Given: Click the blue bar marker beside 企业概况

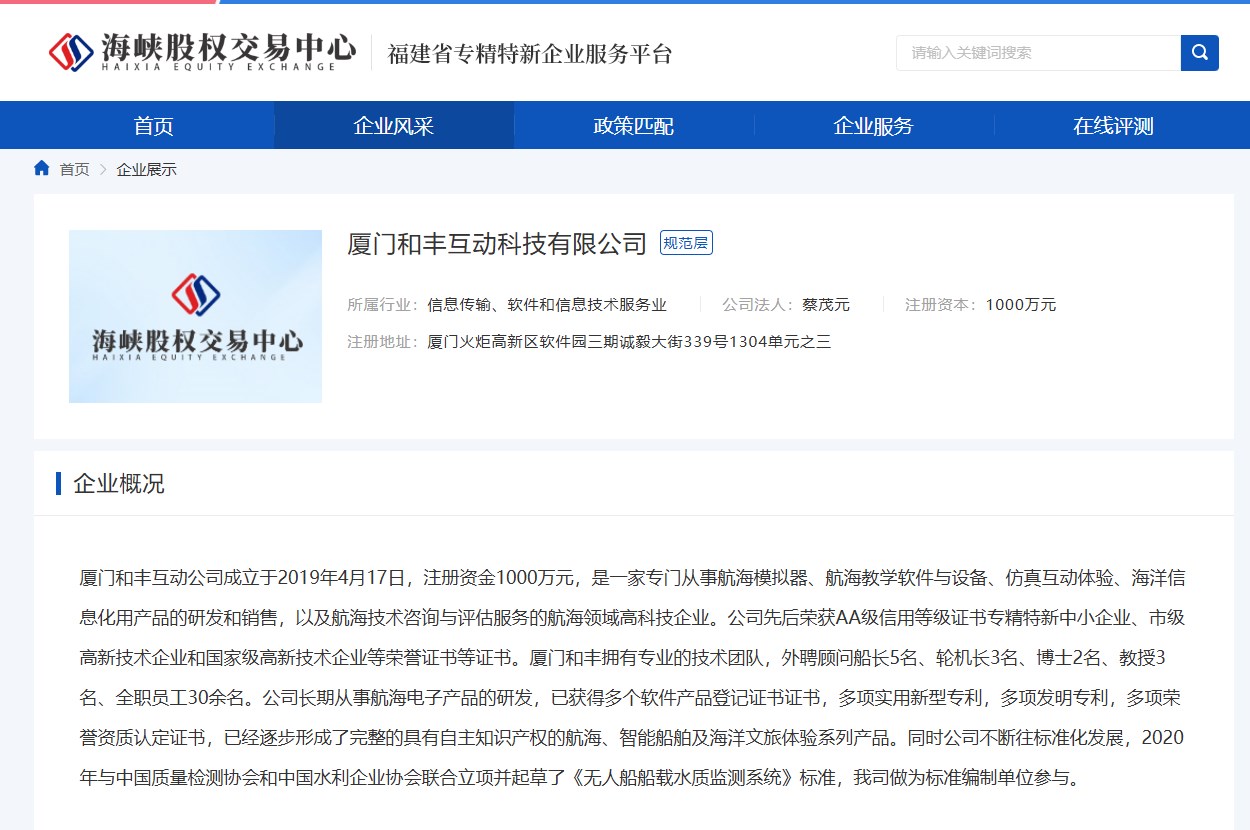Looking at the screenshot, I should tap(59, 484).
